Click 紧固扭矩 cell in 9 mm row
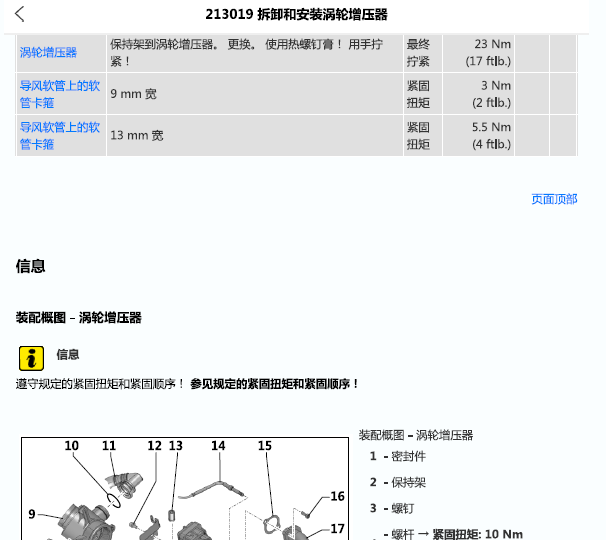The height and width of the screenshot is (540, 606). tap(423, 94)
